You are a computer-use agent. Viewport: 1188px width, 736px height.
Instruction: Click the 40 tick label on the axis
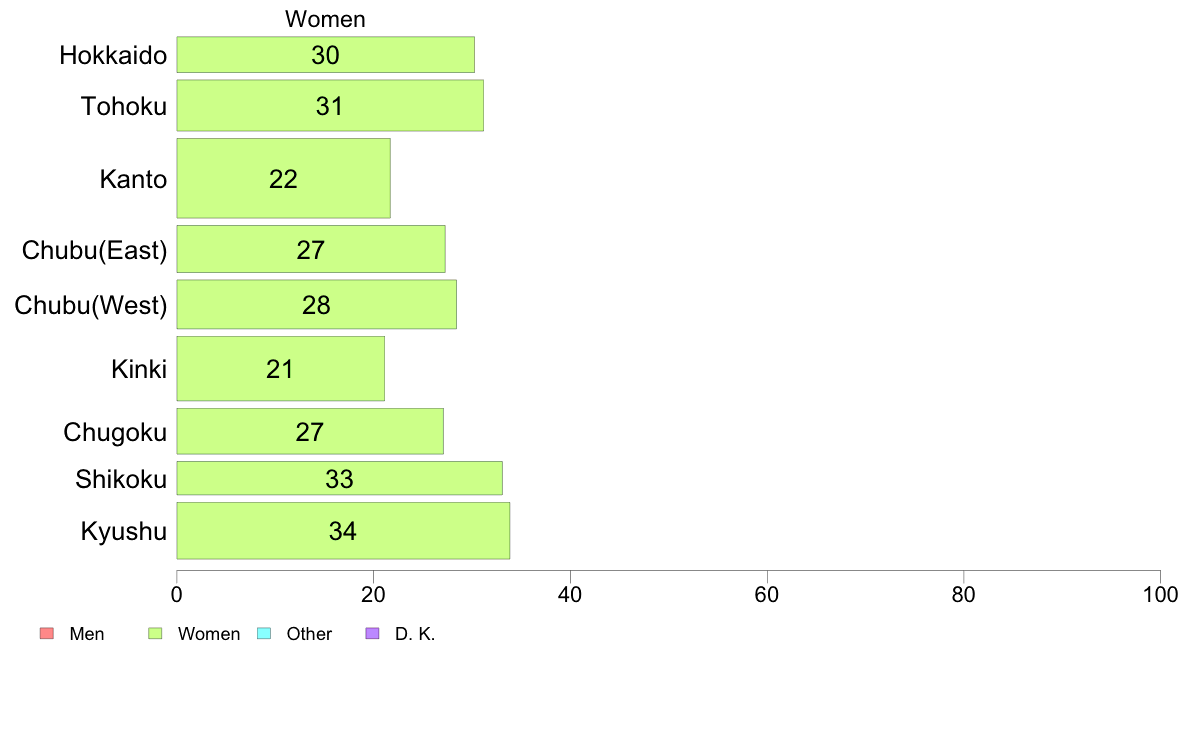(570, 594)
